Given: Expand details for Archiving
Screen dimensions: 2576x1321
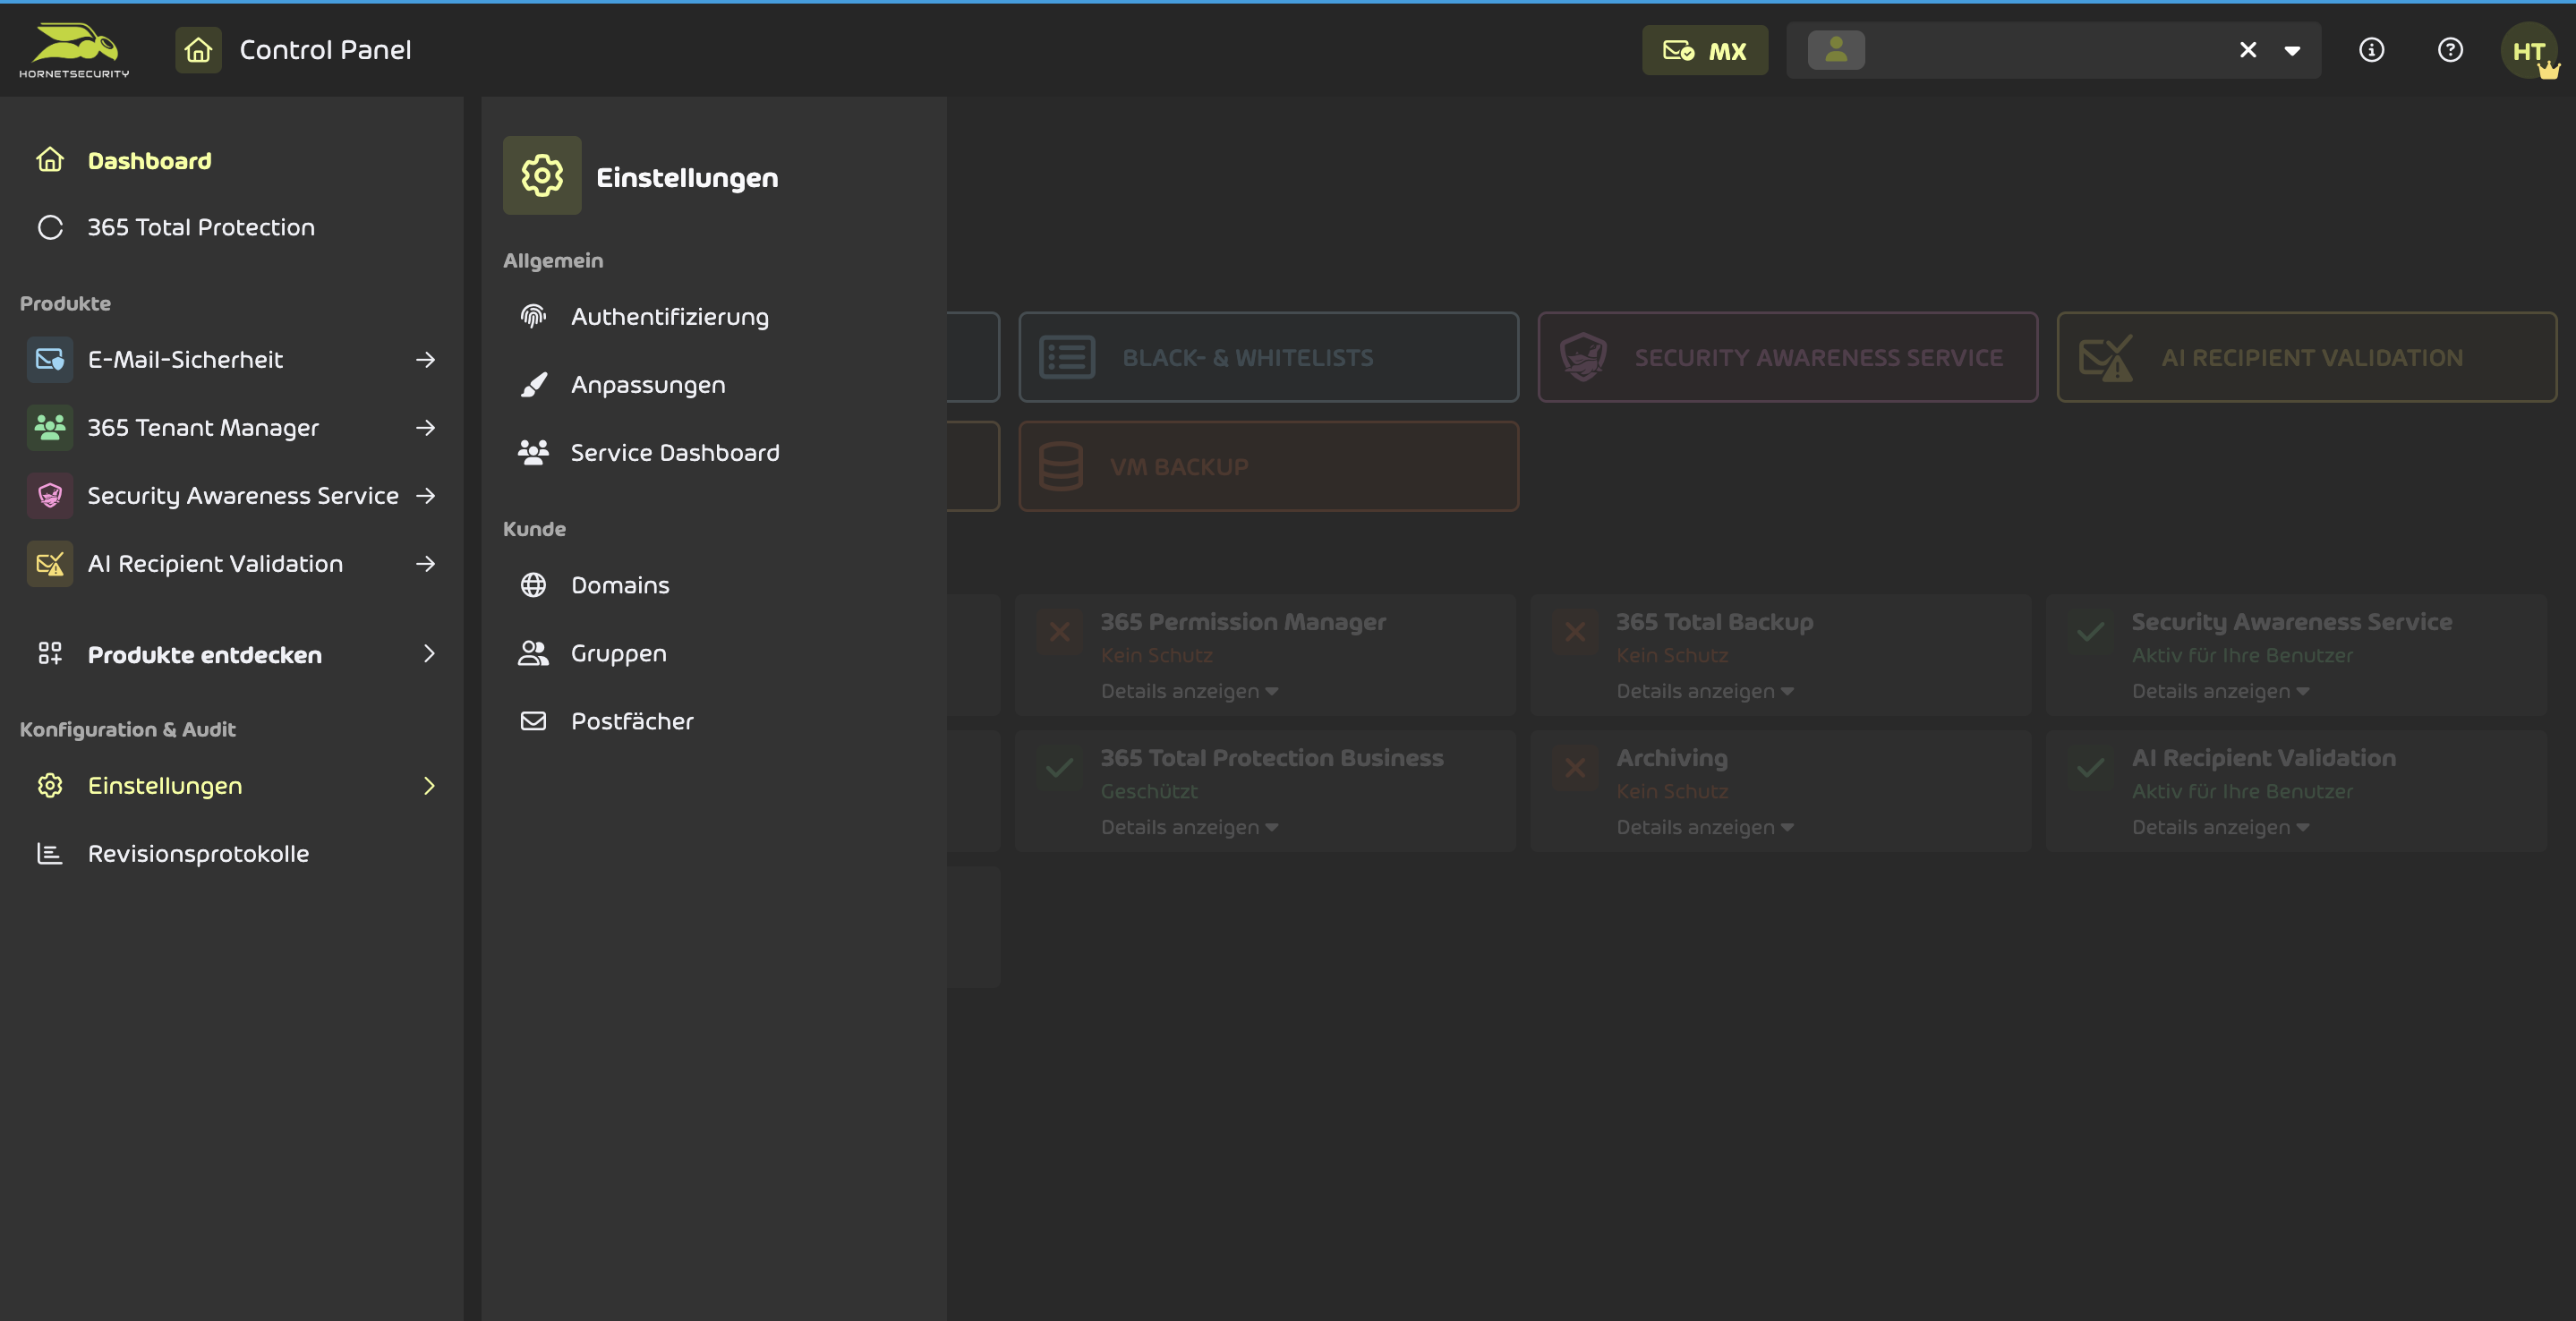Looking at the screenshot, I should (1705, 827).
